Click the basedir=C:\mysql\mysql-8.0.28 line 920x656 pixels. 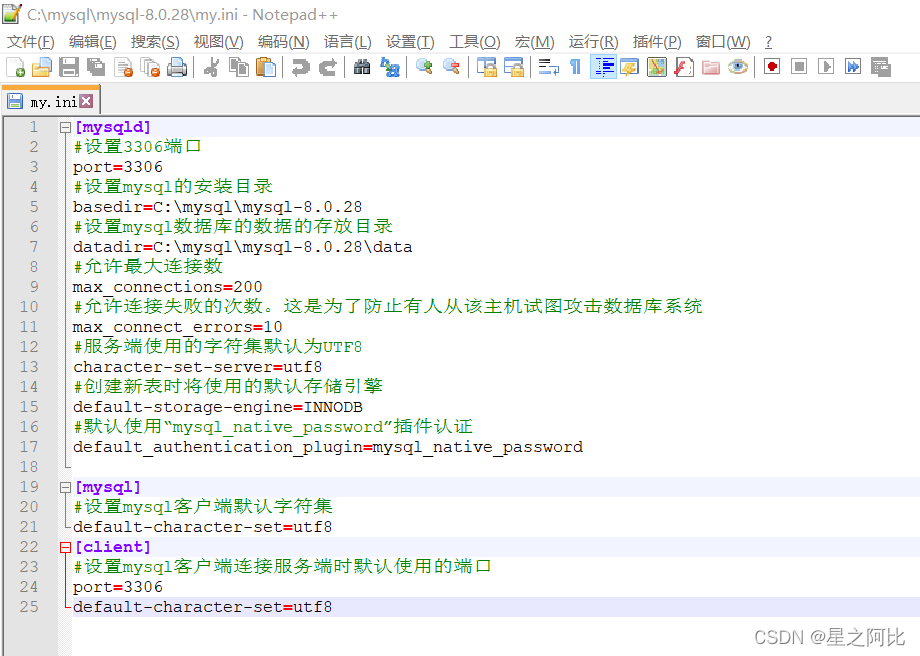click(x=217, y=207)
